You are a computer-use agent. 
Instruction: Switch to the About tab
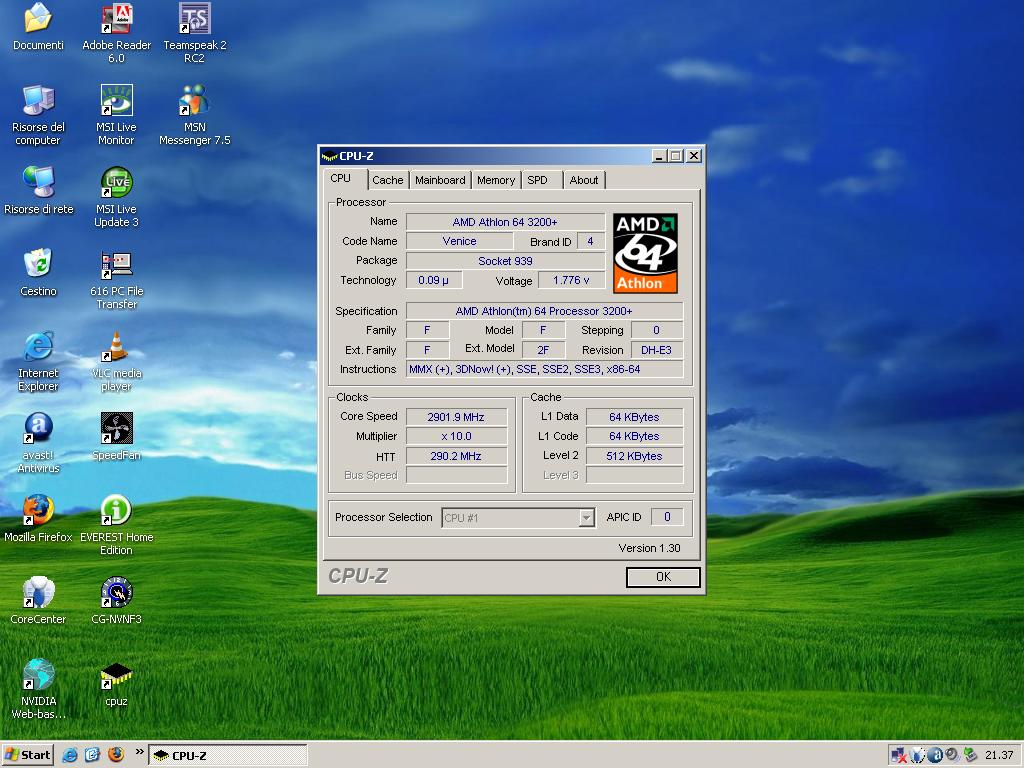(x=583, y=180)
